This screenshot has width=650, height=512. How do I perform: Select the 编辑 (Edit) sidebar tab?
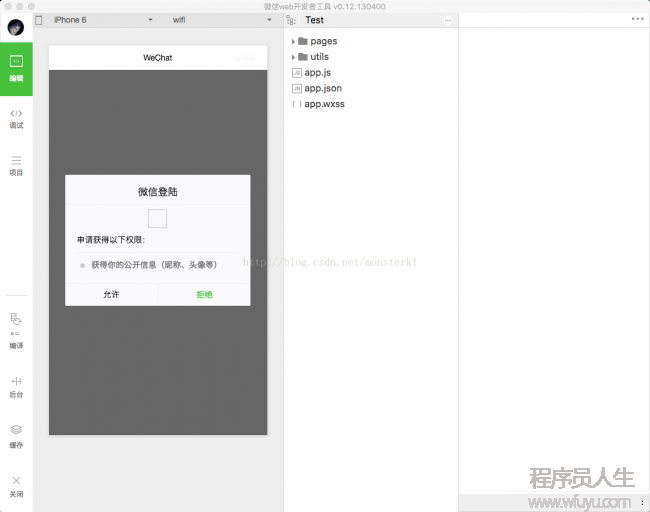click(16, 69)
